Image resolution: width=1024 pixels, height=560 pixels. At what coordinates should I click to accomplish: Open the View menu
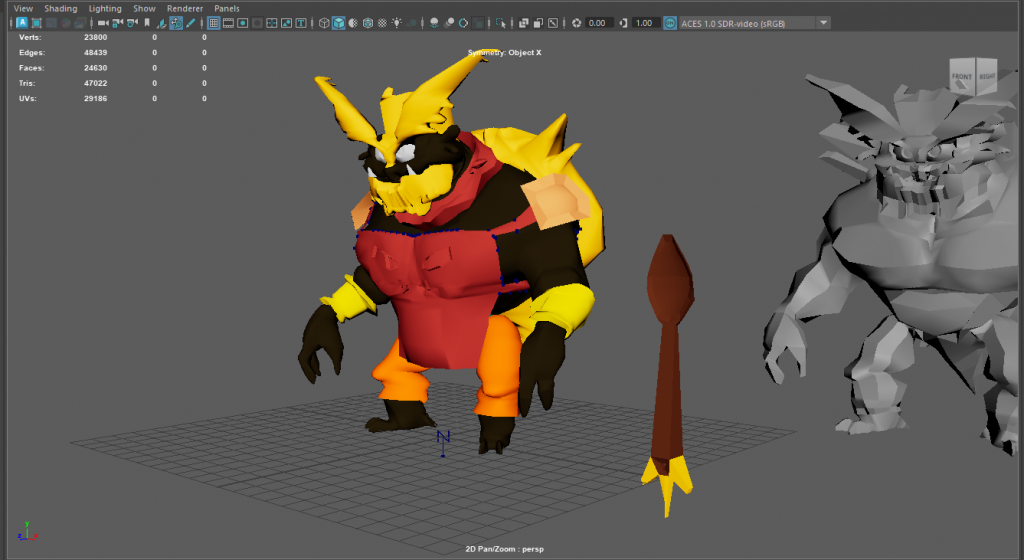tap(23, 8)
